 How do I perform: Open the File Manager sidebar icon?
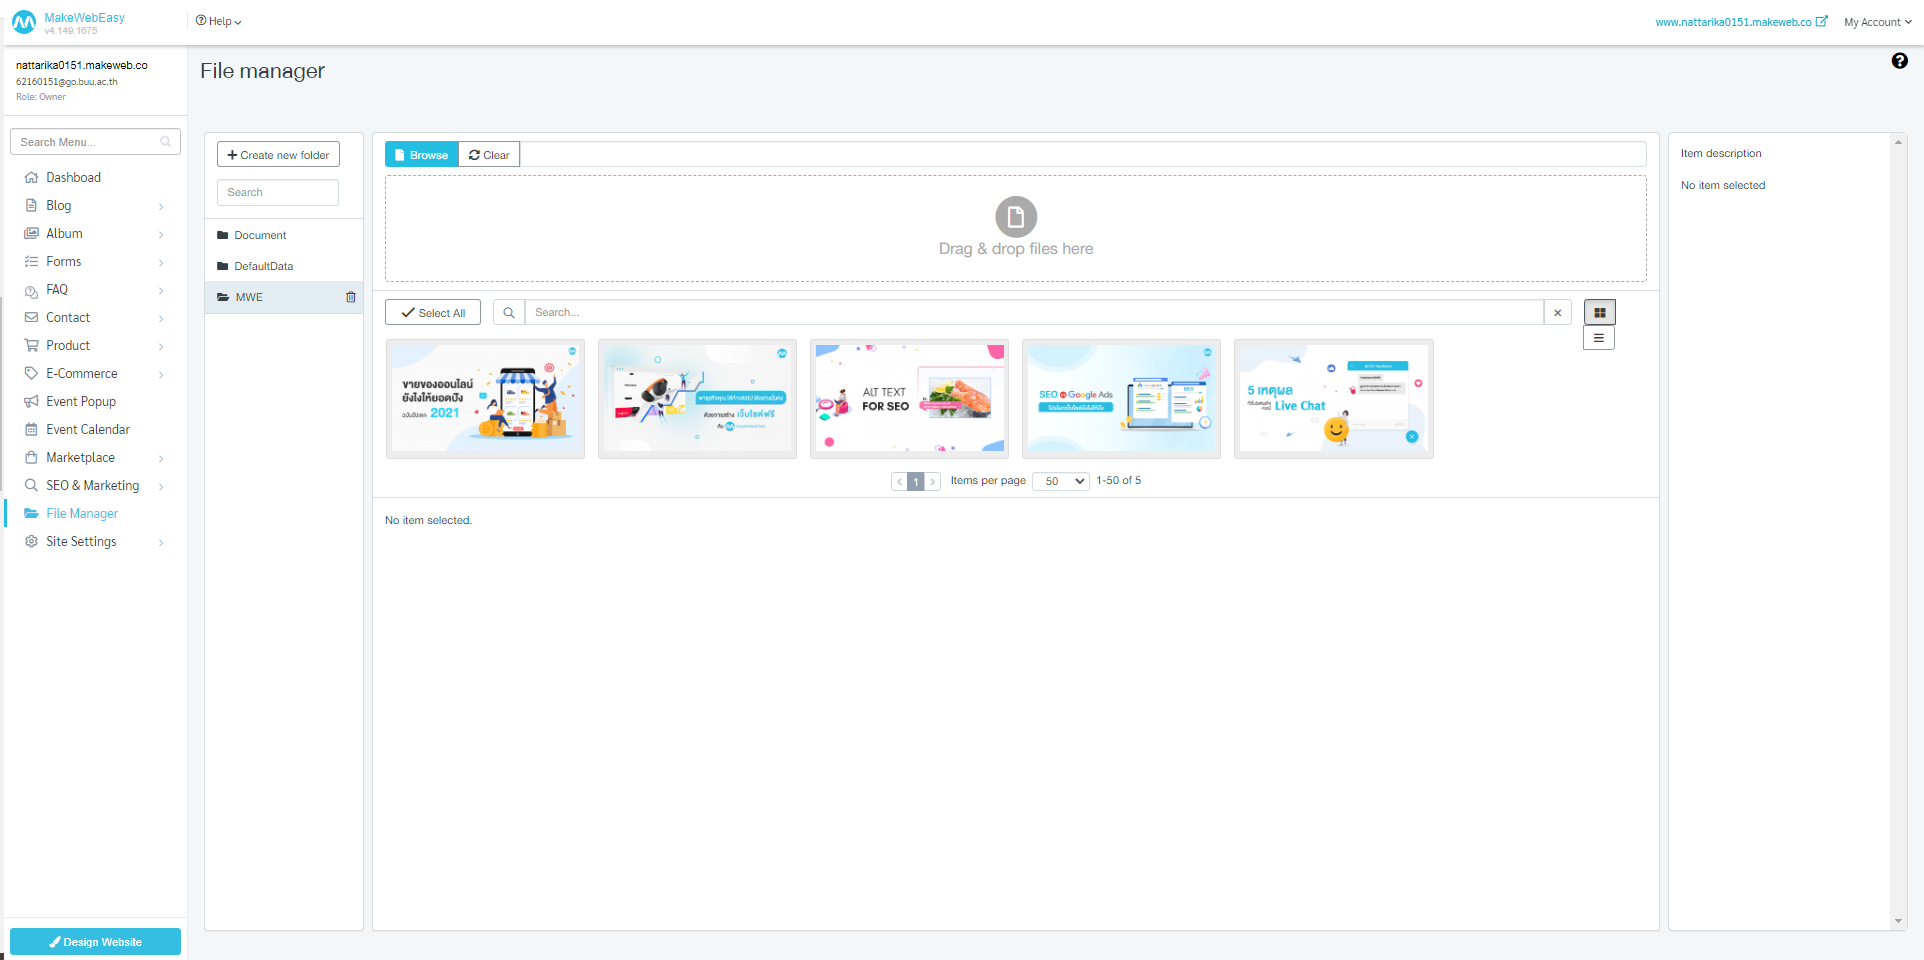click(x=31, y=513)
